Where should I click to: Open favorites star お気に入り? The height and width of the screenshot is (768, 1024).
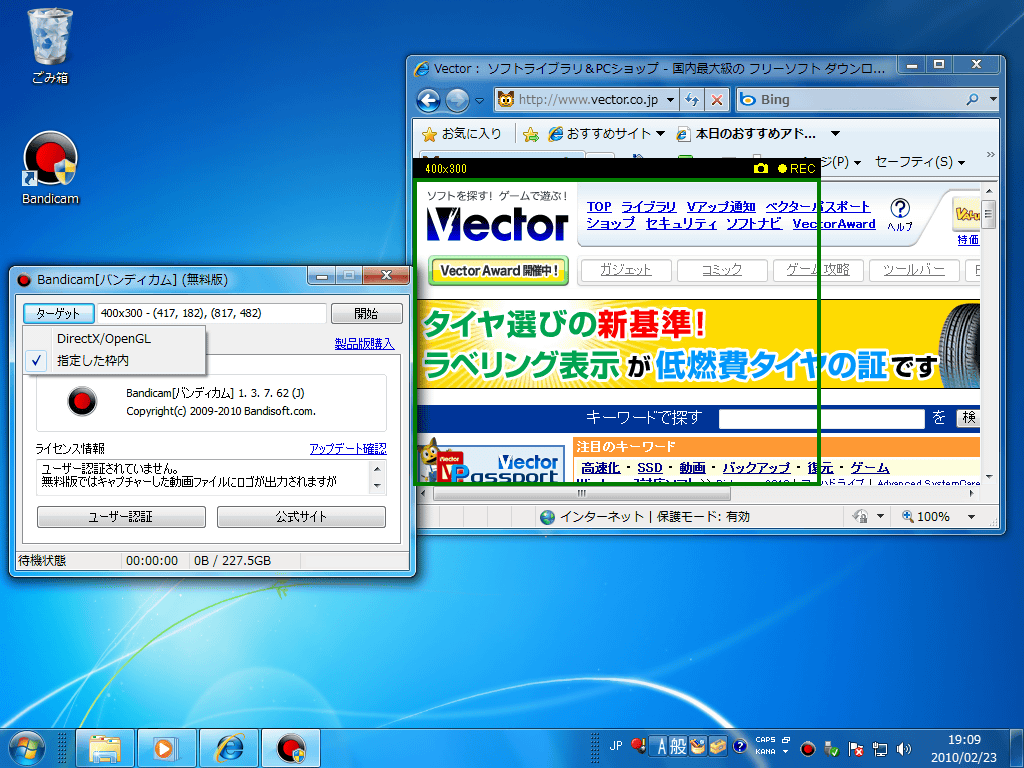point(462,134)
